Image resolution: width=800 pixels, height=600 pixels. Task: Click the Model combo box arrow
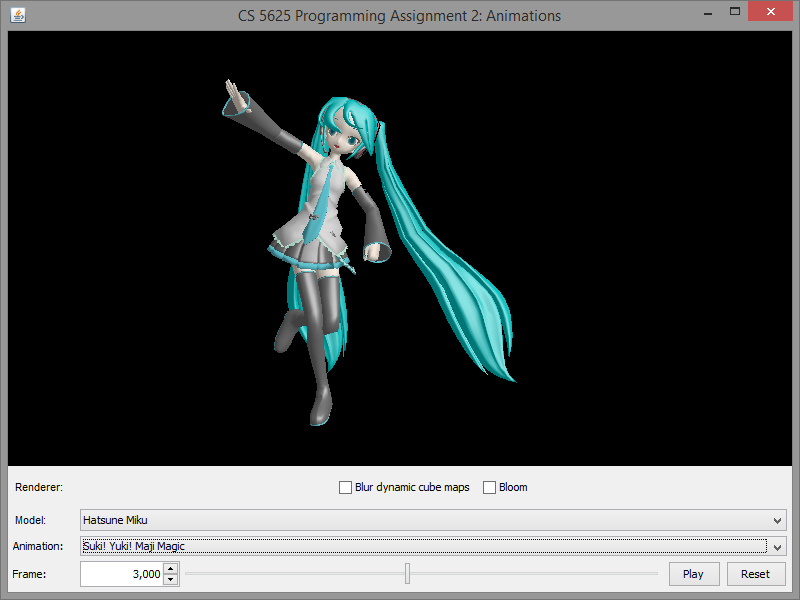point(778,520)
